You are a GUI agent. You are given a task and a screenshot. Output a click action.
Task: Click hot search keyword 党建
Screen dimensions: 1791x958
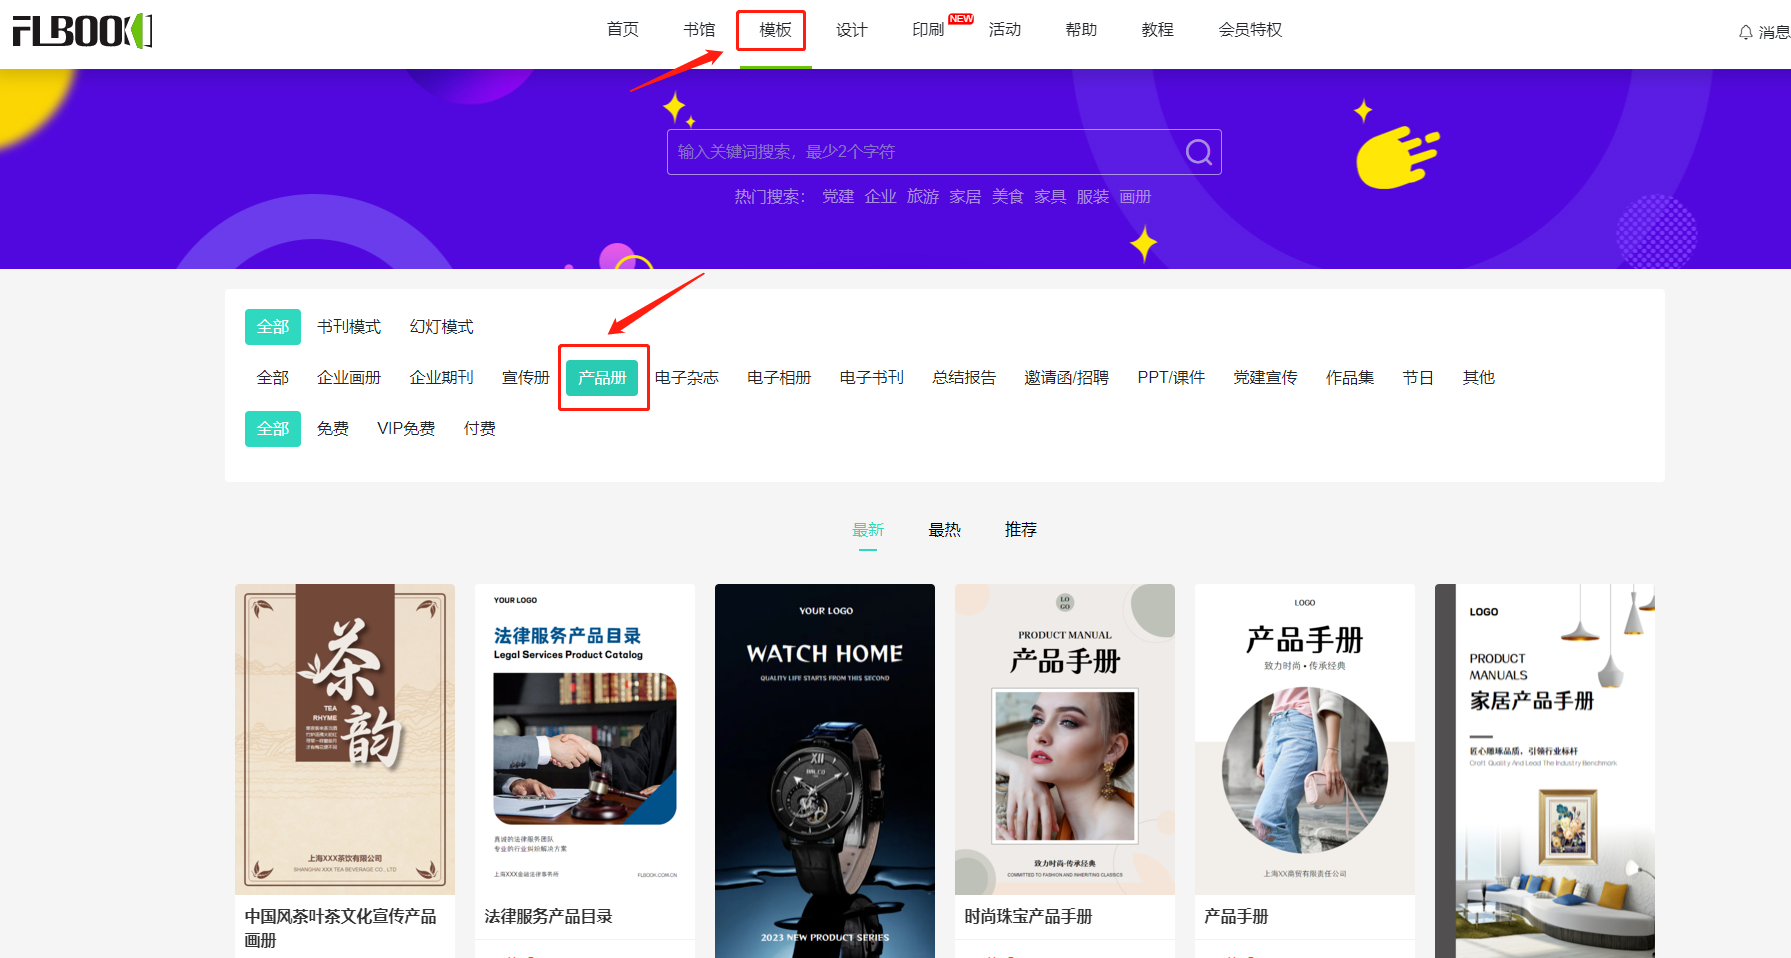838,197
